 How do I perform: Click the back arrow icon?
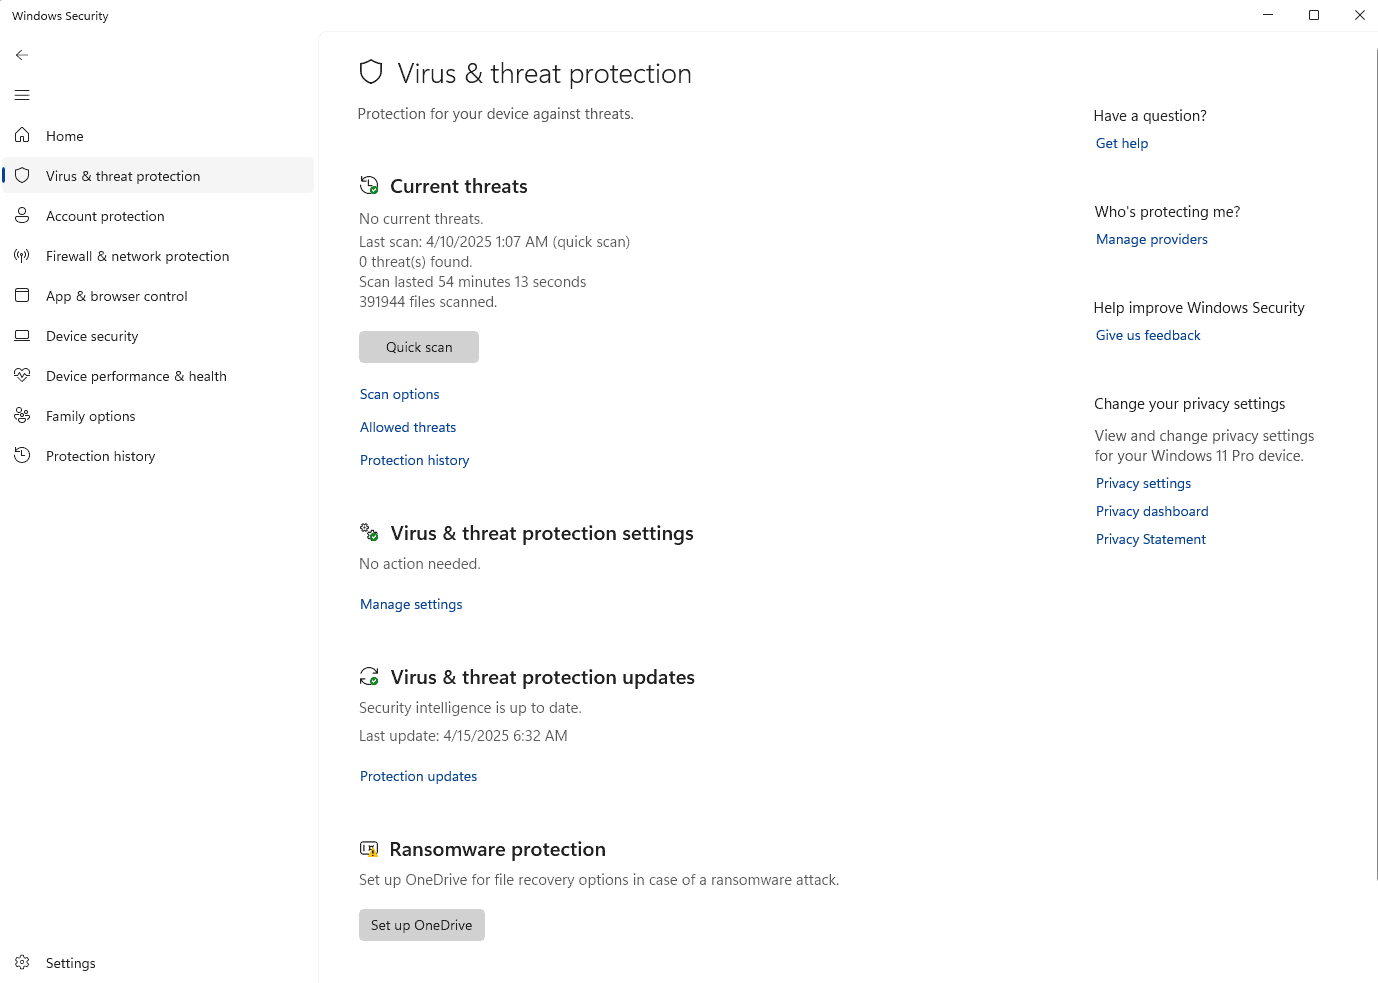22,55
